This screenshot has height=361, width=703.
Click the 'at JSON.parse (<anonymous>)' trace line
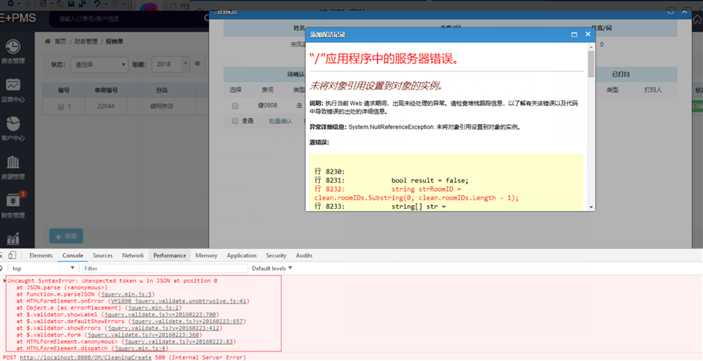coord(62,287)
